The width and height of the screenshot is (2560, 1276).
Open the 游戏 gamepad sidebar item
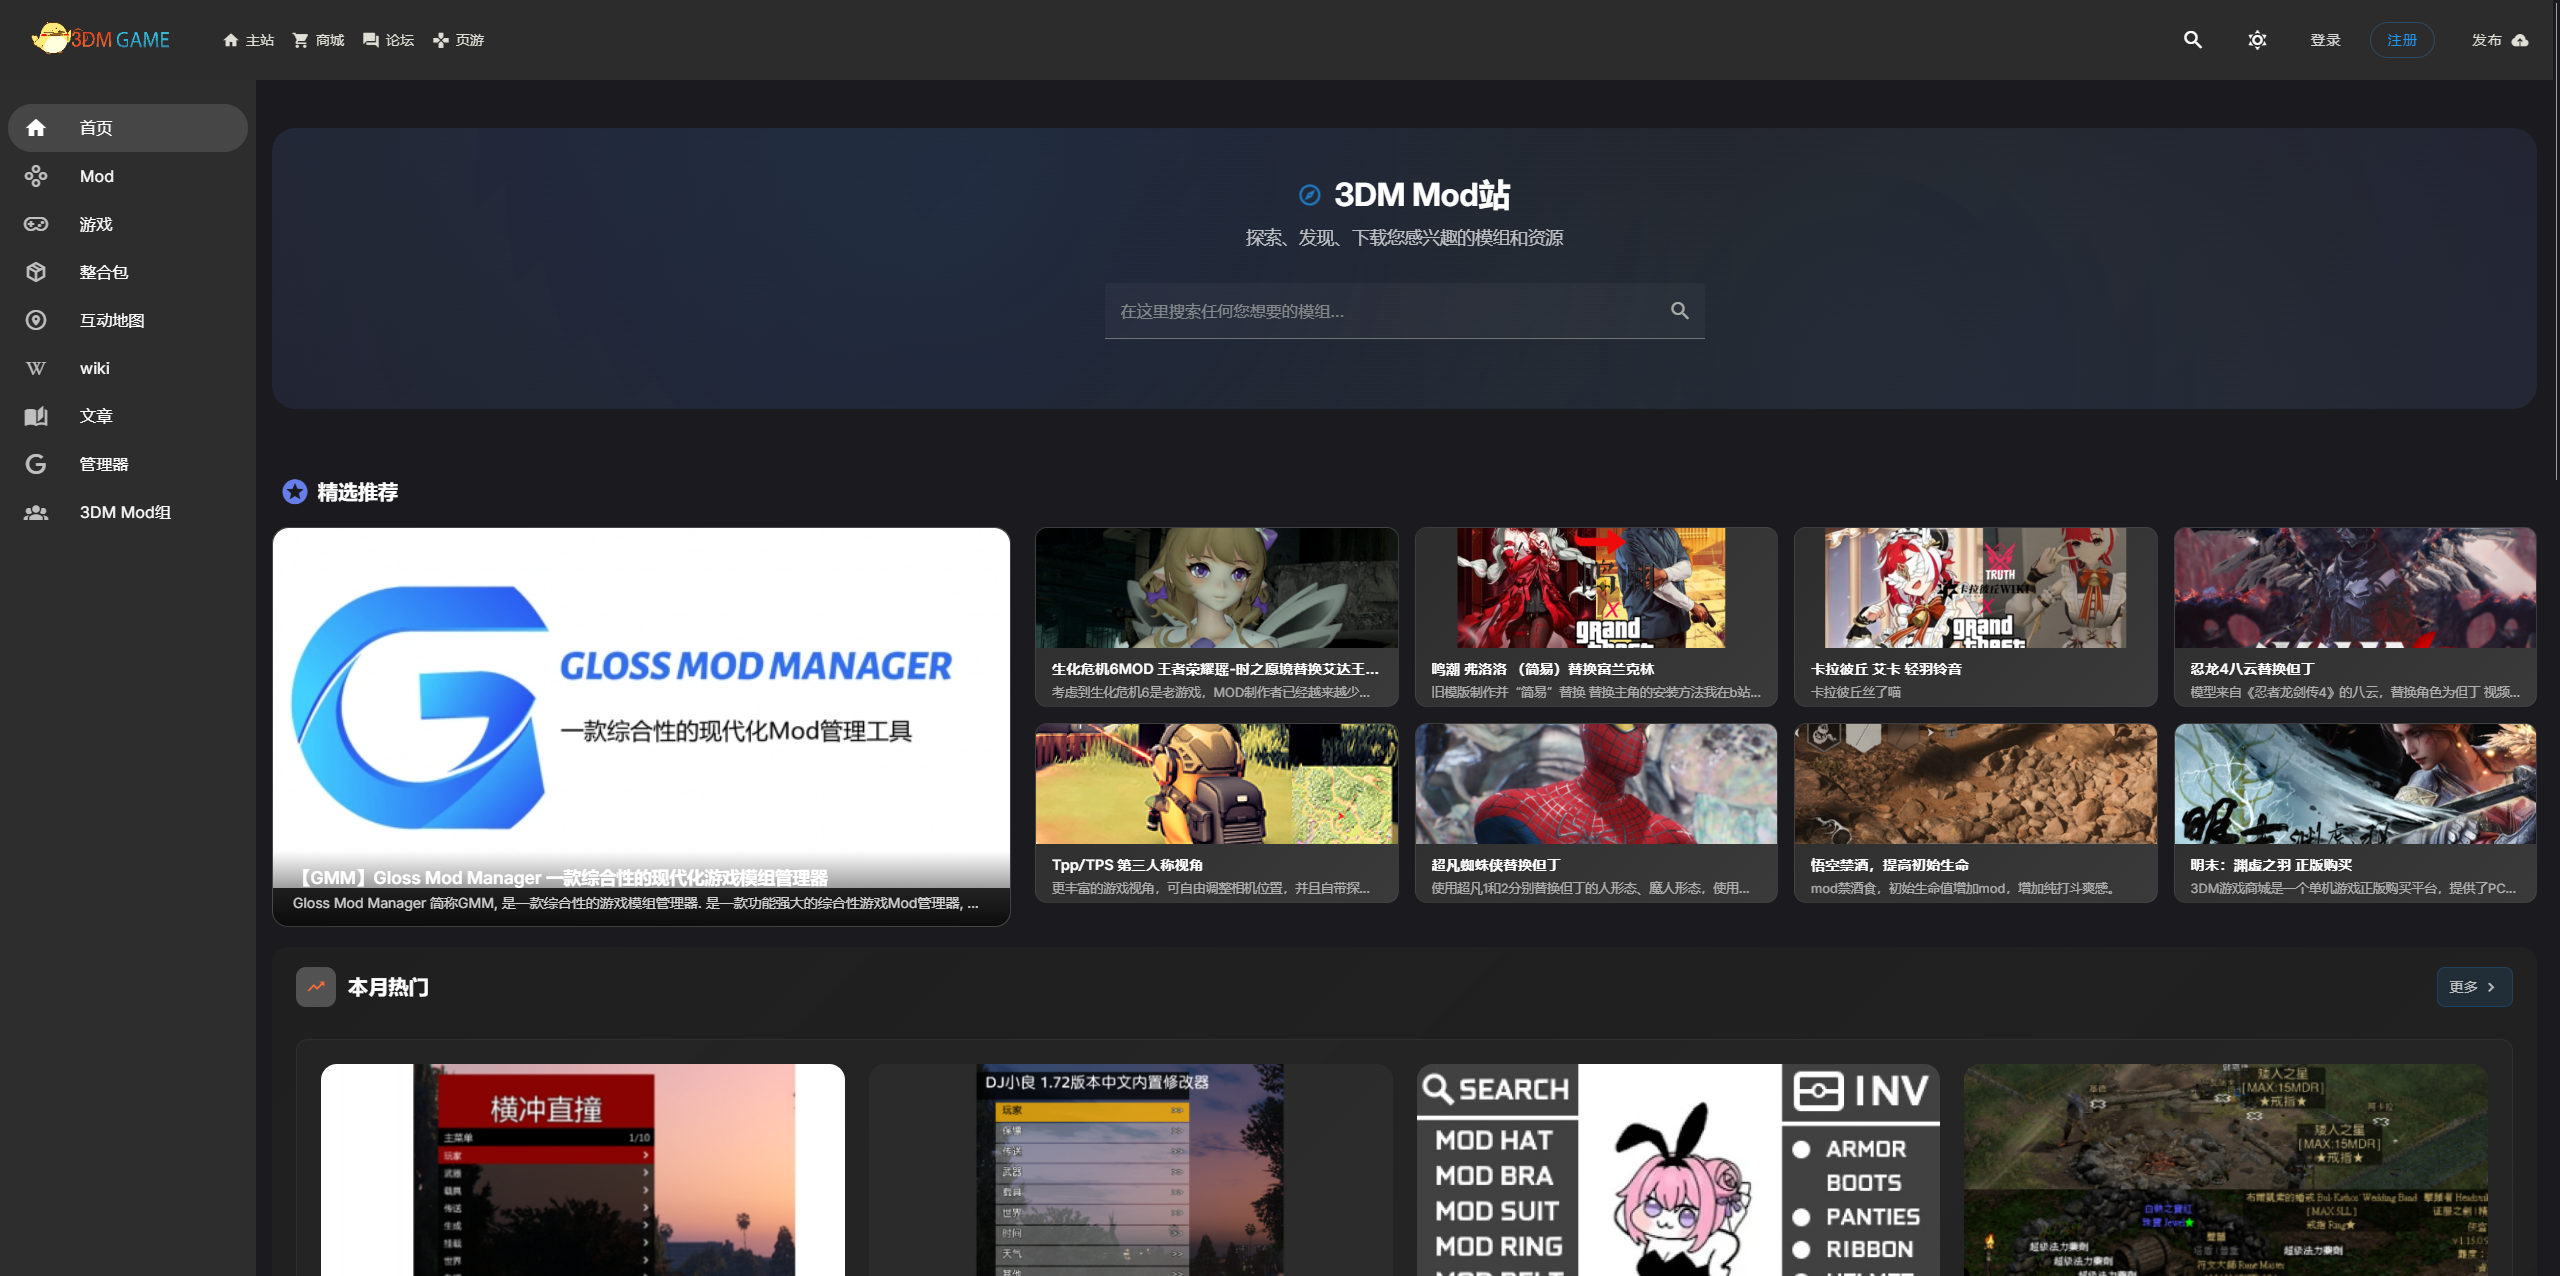pyautogui.click(x=96, y=224)
